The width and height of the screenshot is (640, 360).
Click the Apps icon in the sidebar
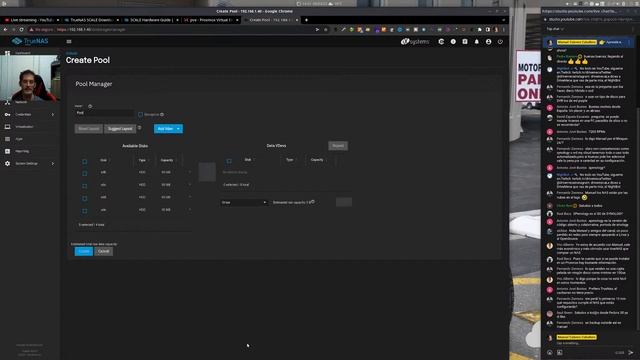click(7, 139)
